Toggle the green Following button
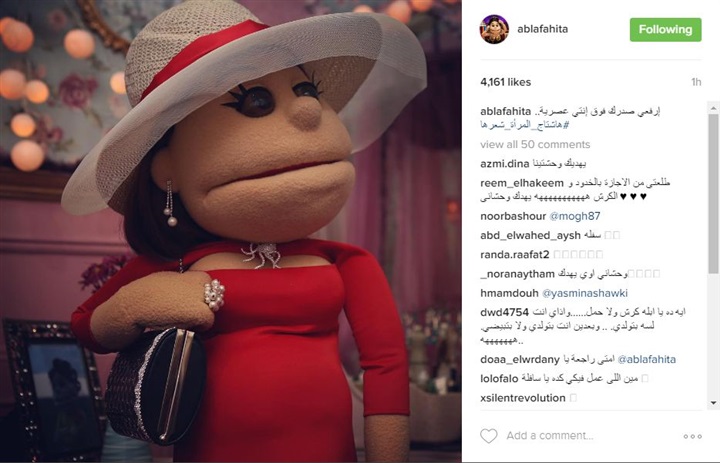Viewport: 720px width, 463px height. coord(665,30)
